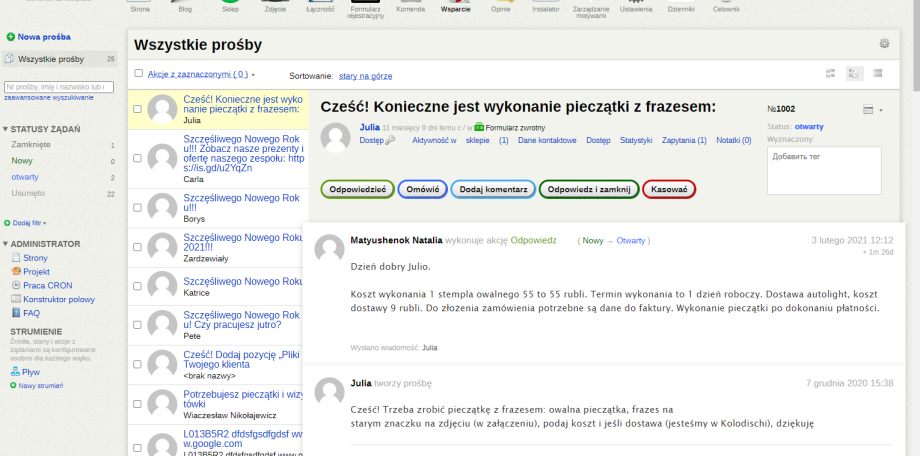This screenshot has height=456, width=920.
Task: Open the Wsparcie section in top menu
Action: pyautogui.click(x=455, y=7)
